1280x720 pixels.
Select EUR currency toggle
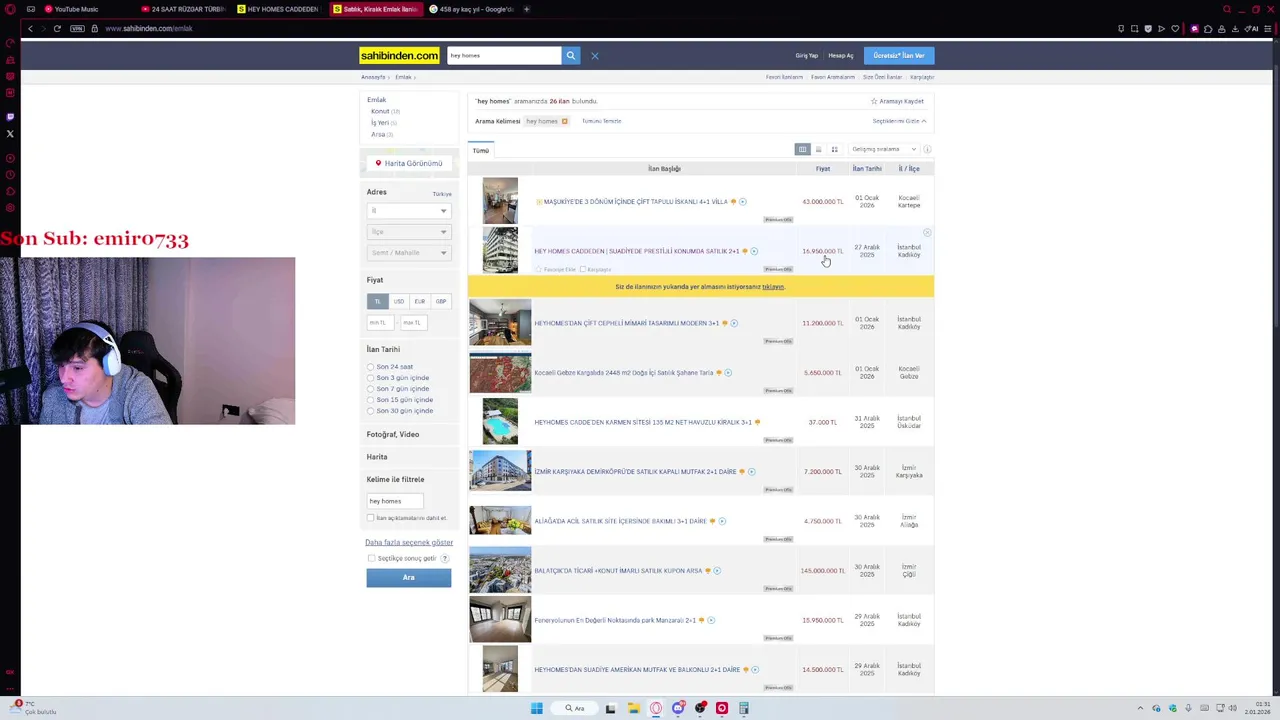[x=419, y=301]
